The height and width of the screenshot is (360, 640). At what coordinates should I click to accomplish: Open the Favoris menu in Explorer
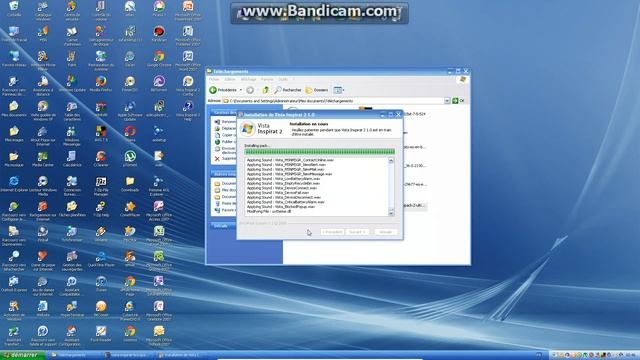(267, 79)
